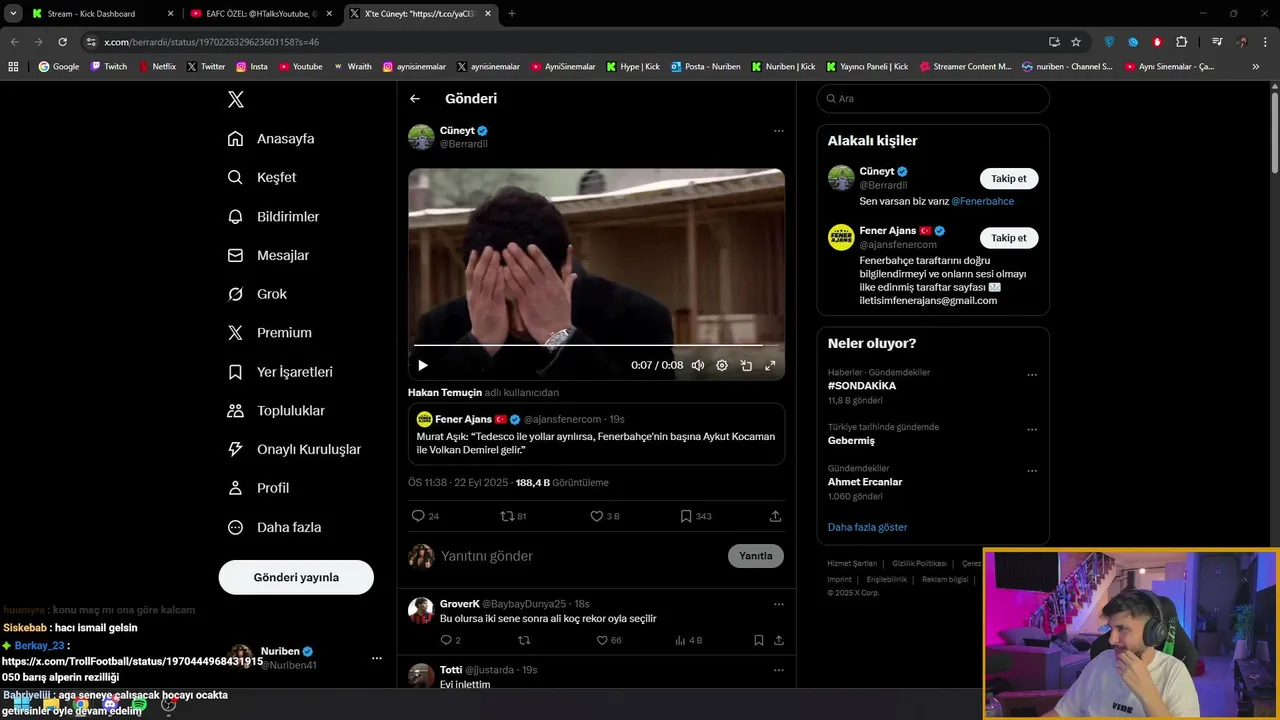Play the video in the post
Viewport: 1280px width, 720px height.
[422, 365]
